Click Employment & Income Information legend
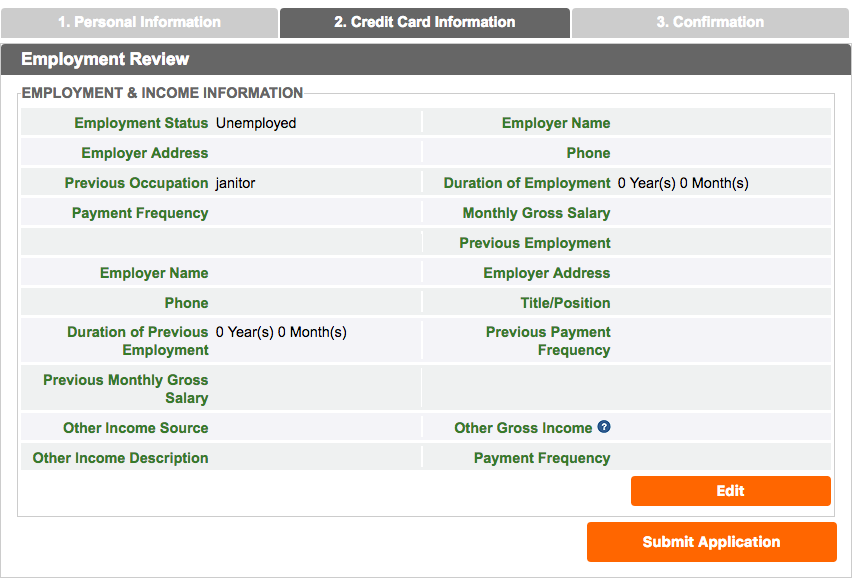The height and width of the screenshot is (581, 855). point(162,93)
